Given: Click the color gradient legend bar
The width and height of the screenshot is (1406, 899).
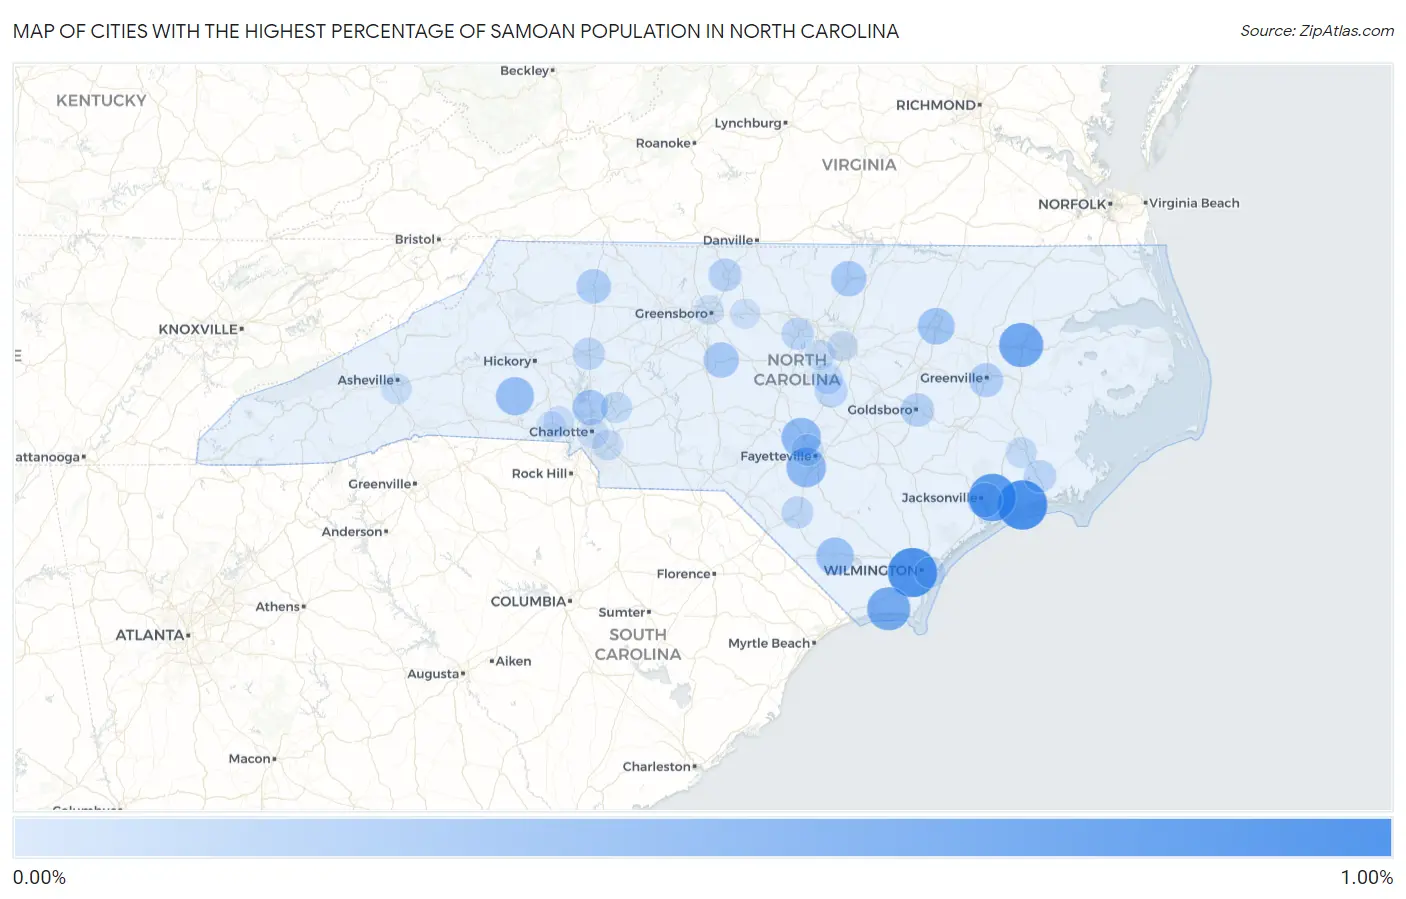Looking at the screenshot, I should coord(703,837).
